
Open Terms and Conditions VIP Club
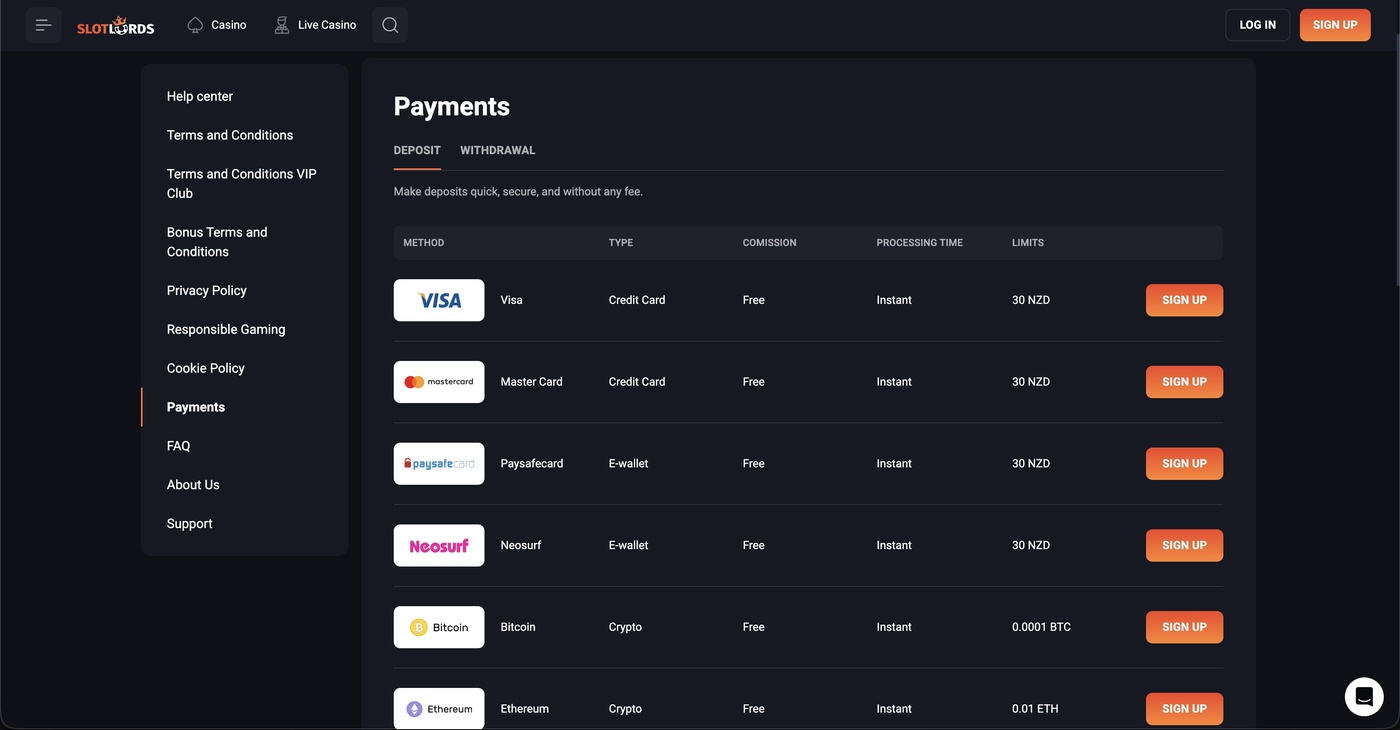click(x=242, y=184)
